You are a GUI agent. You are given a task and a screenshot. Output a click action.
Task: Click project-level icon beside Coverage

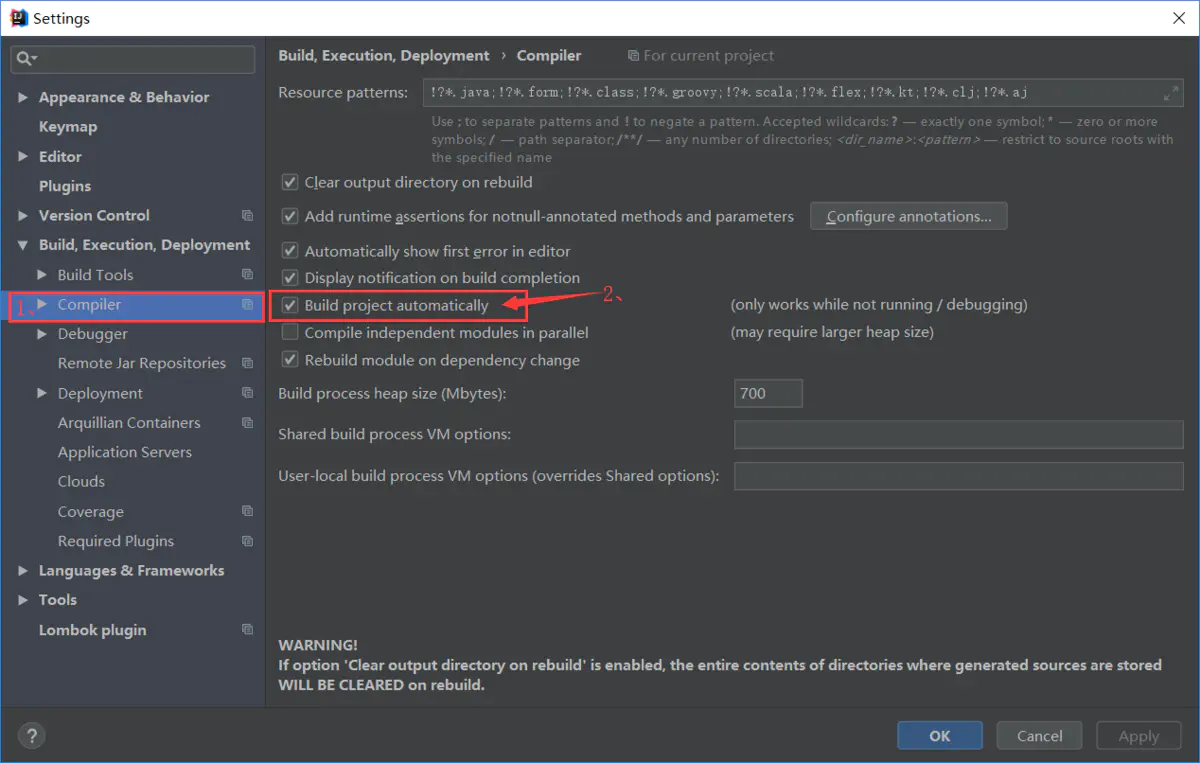tap(247, 511)
